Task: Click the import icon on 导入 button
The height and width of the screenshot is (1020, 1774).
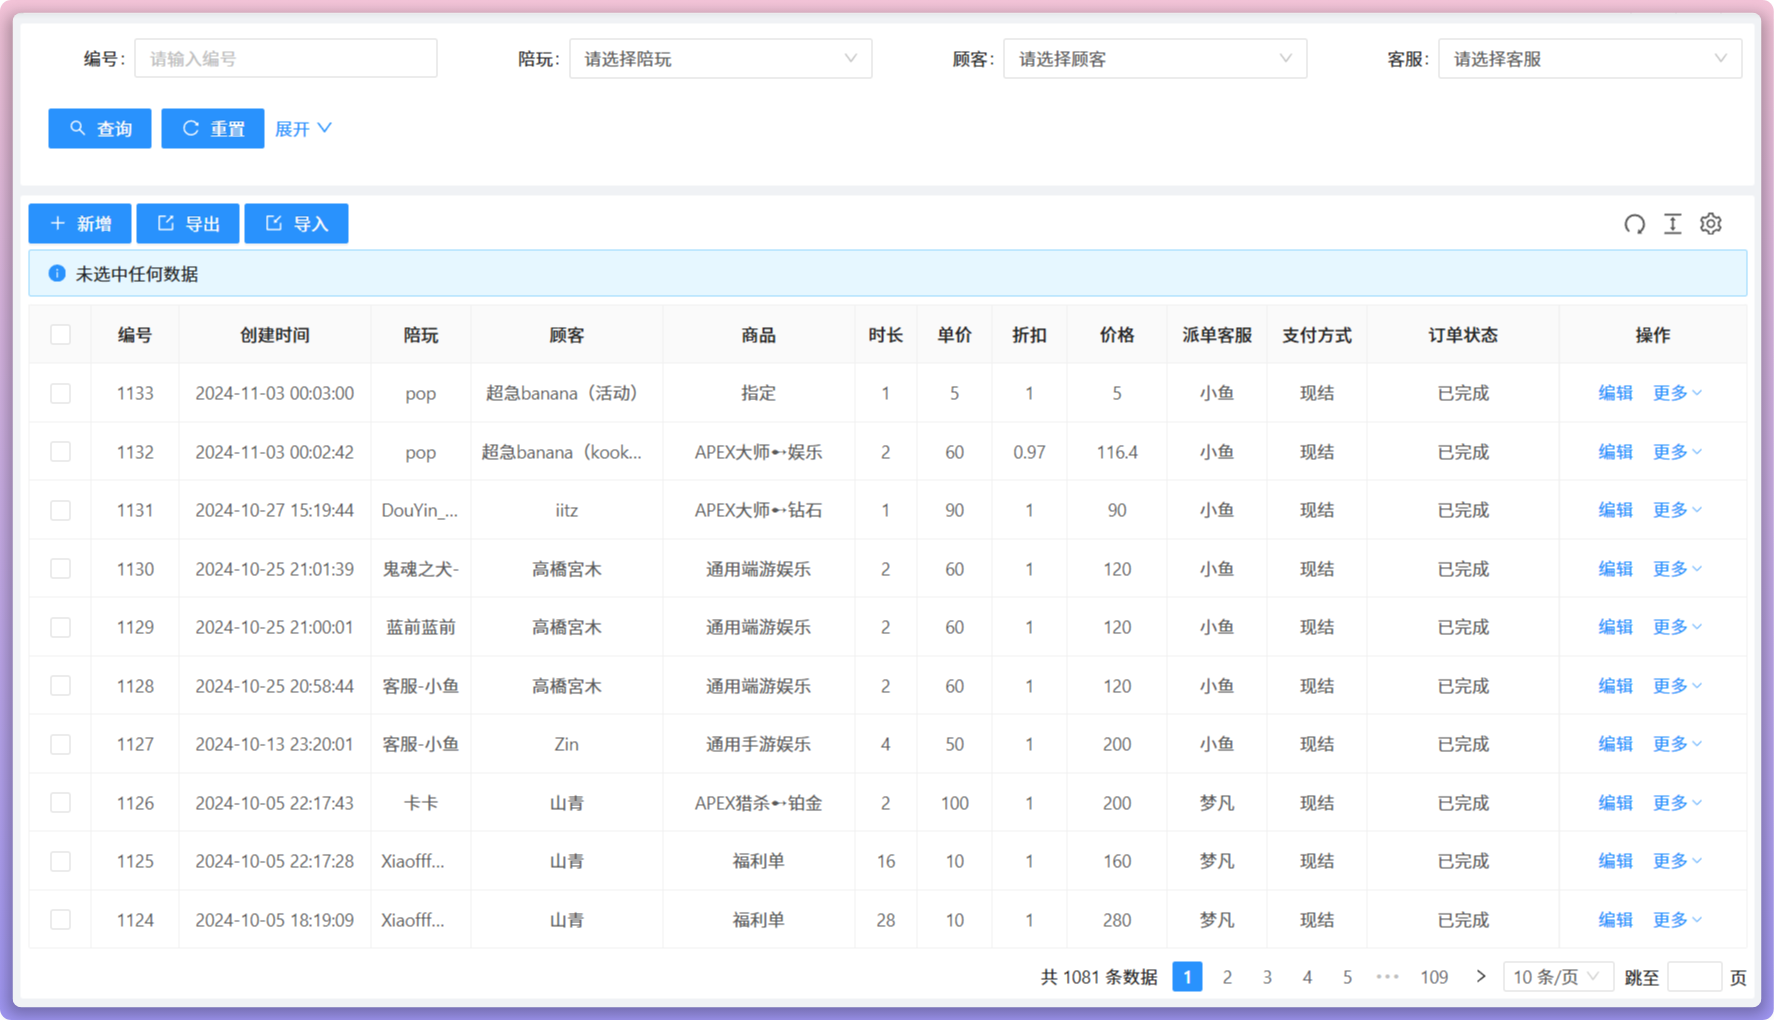Action: [272, 223]
